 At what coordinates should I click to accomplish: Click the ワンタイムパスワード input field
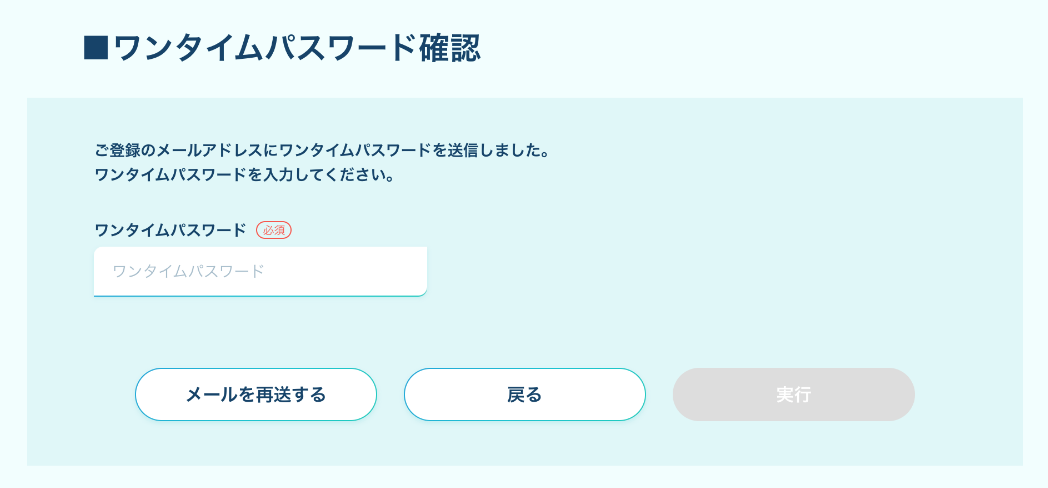[260, 271]
